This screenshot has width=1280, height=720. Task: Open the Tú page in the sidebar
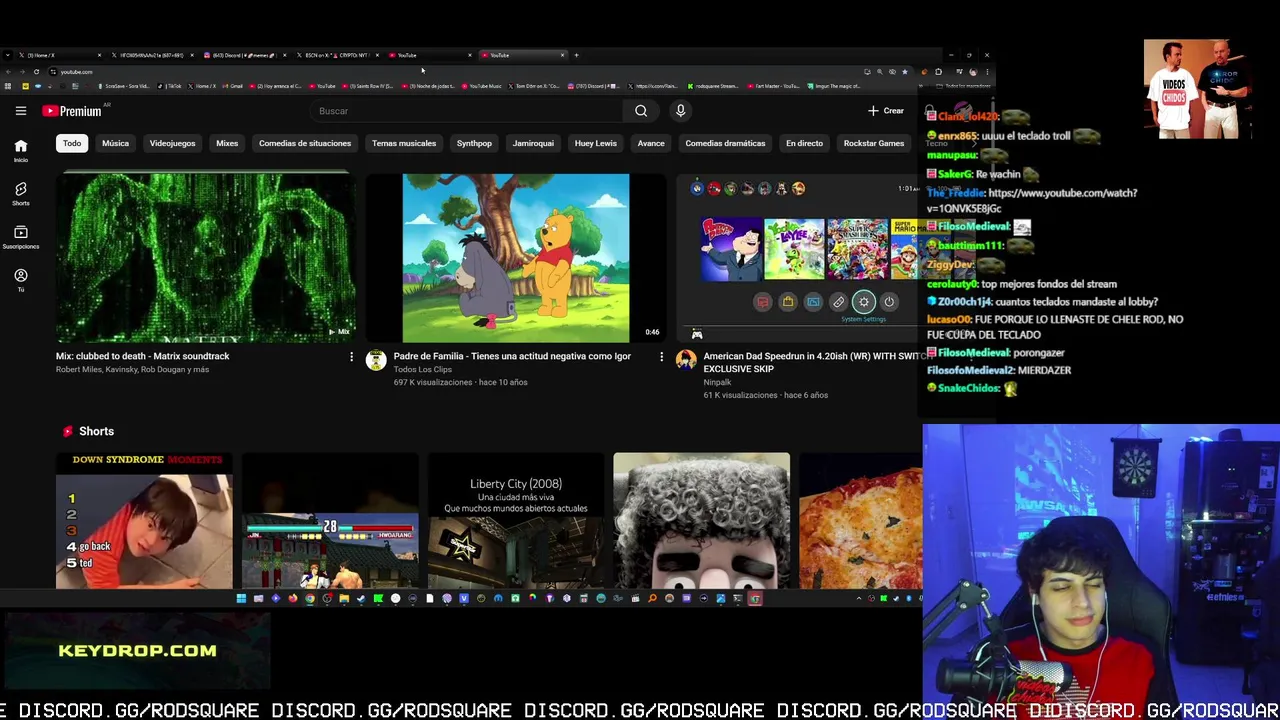point(20,280)
